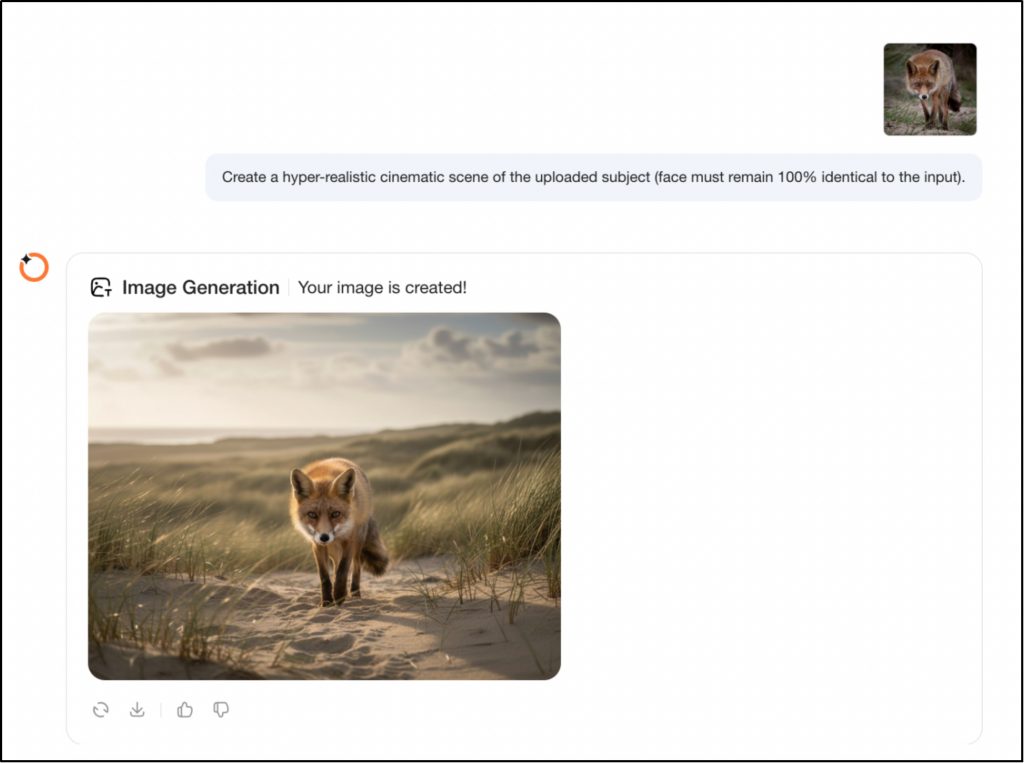Select the dislike icon for feedback

click(219, 709)
